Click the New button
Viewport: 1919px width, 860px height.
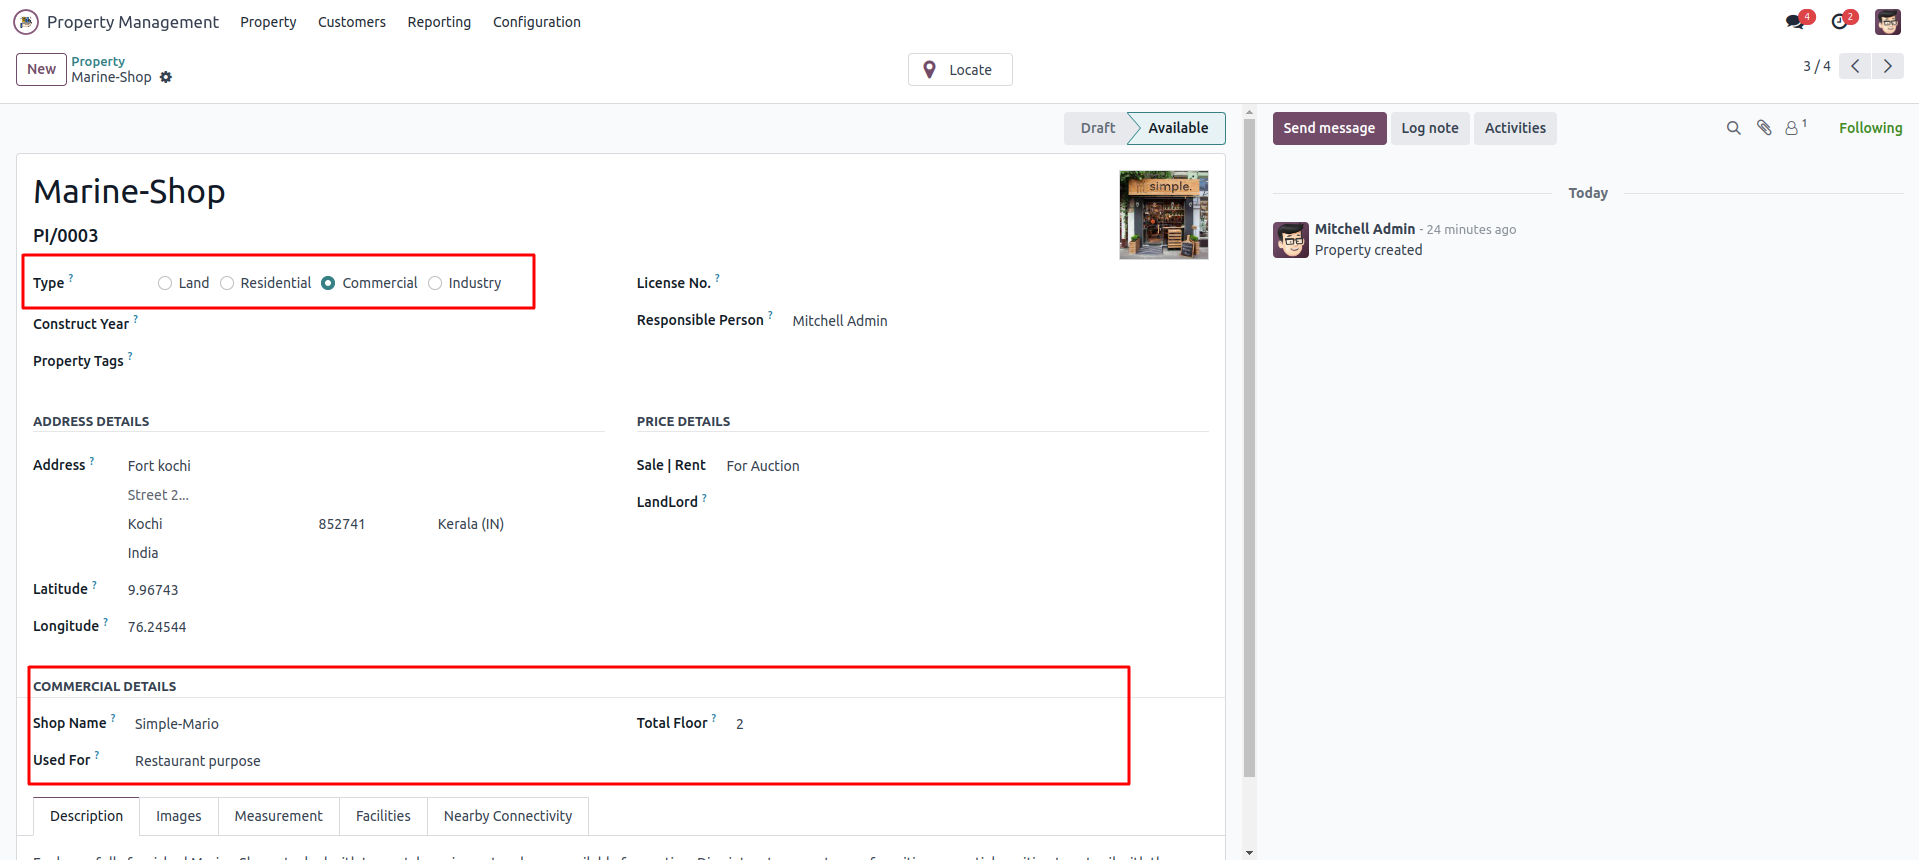42,69
